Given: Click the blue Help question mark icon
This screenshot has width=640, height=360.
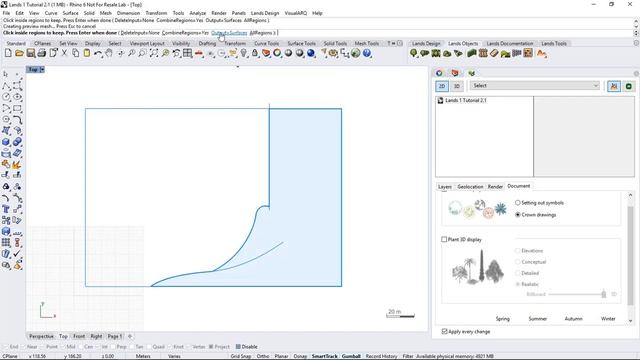Looking at the screenshot, I should (367, 53).
